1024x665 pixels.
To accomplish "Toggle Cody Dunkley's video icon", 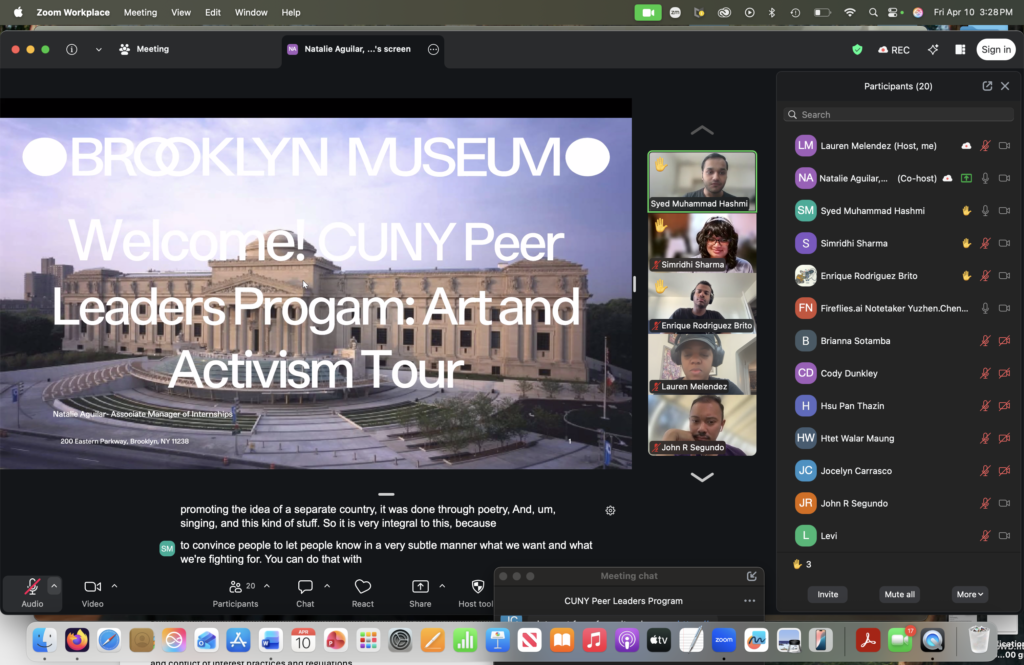I will coord(1004,373).
